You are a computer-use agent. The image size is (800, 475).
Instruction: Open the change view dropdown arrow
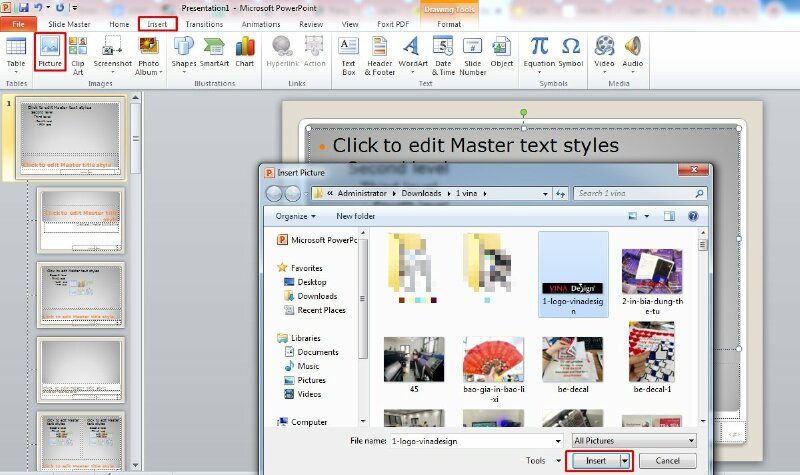pos(646,216)
